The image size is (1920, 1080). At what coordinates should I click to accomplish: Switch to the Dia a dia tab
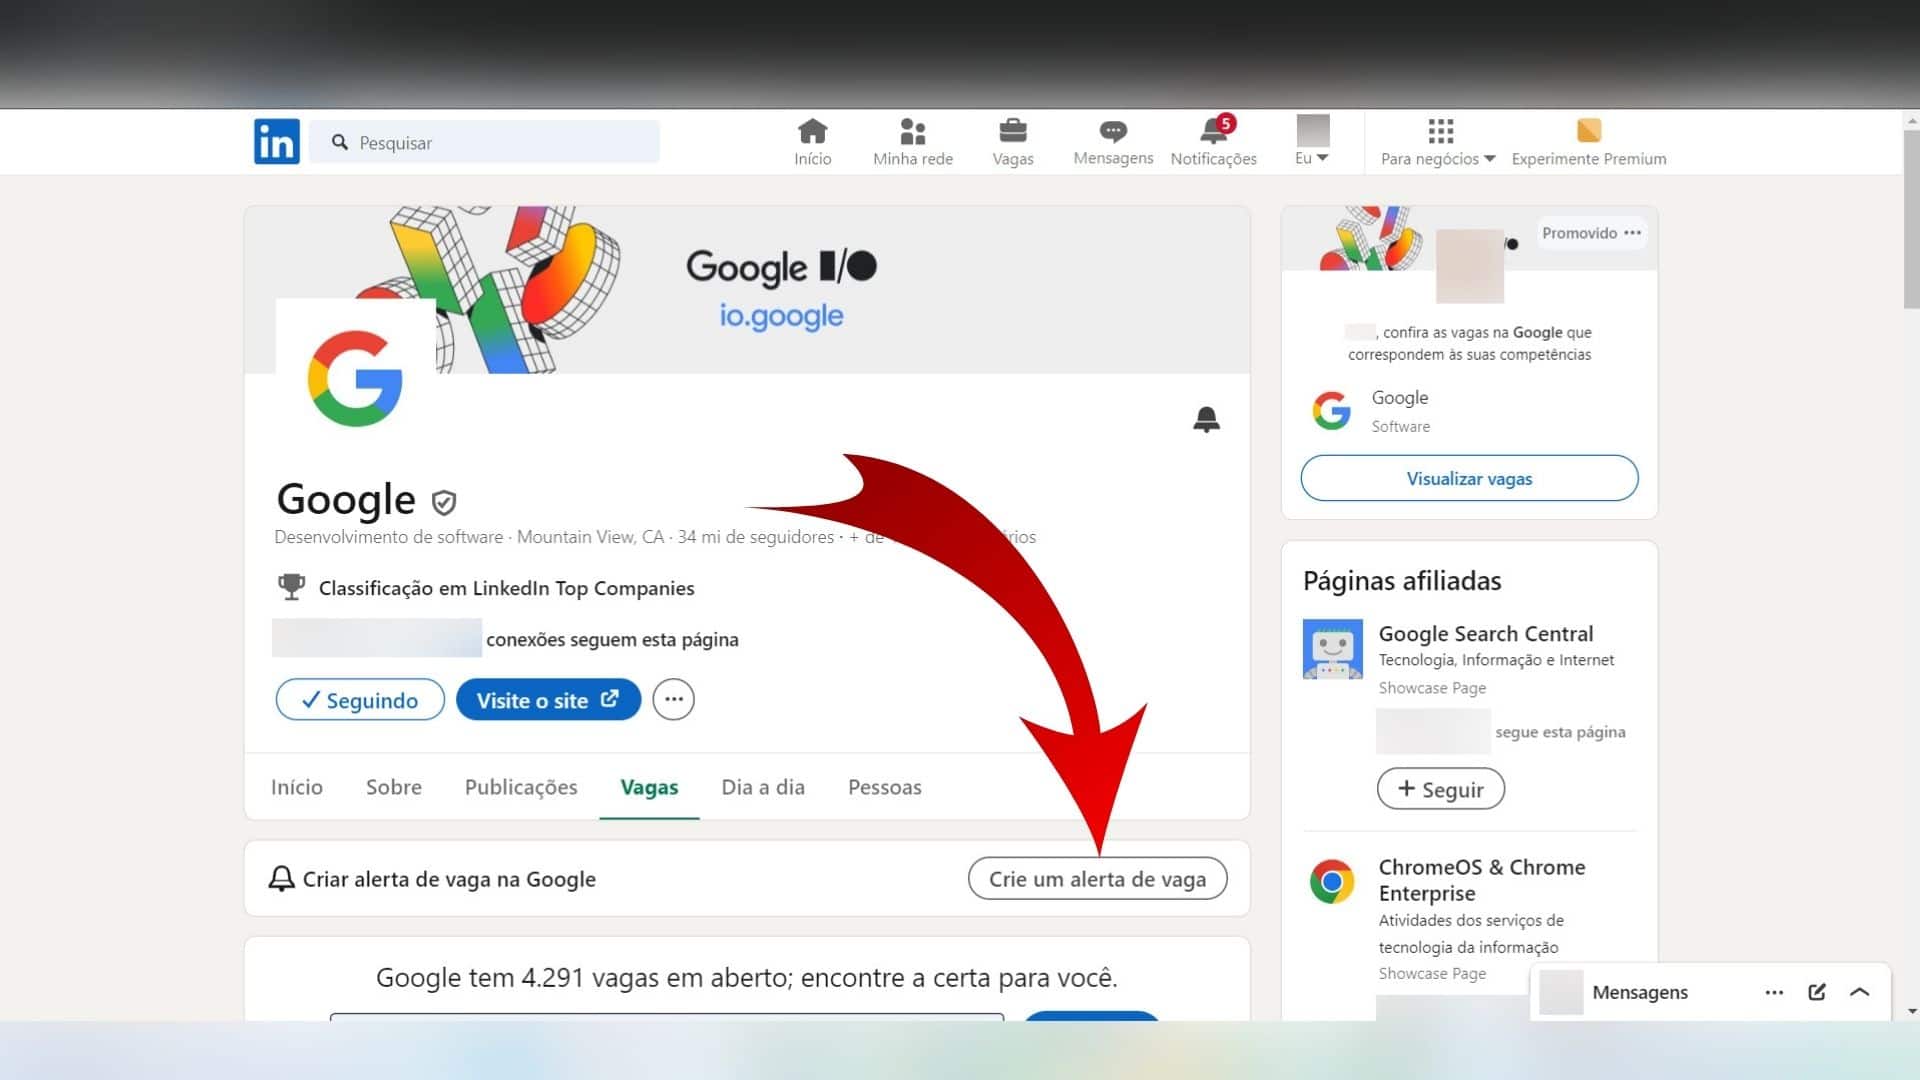[x=763, y=787]
